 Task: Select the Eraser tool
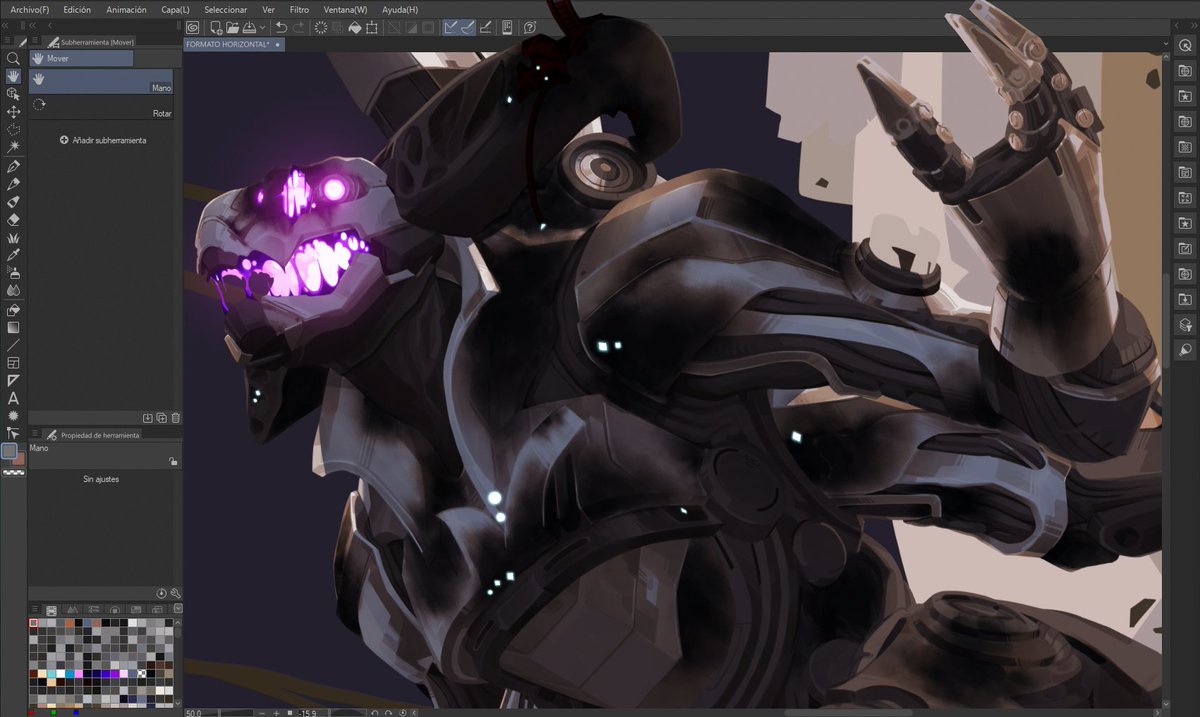pos(14,219)
